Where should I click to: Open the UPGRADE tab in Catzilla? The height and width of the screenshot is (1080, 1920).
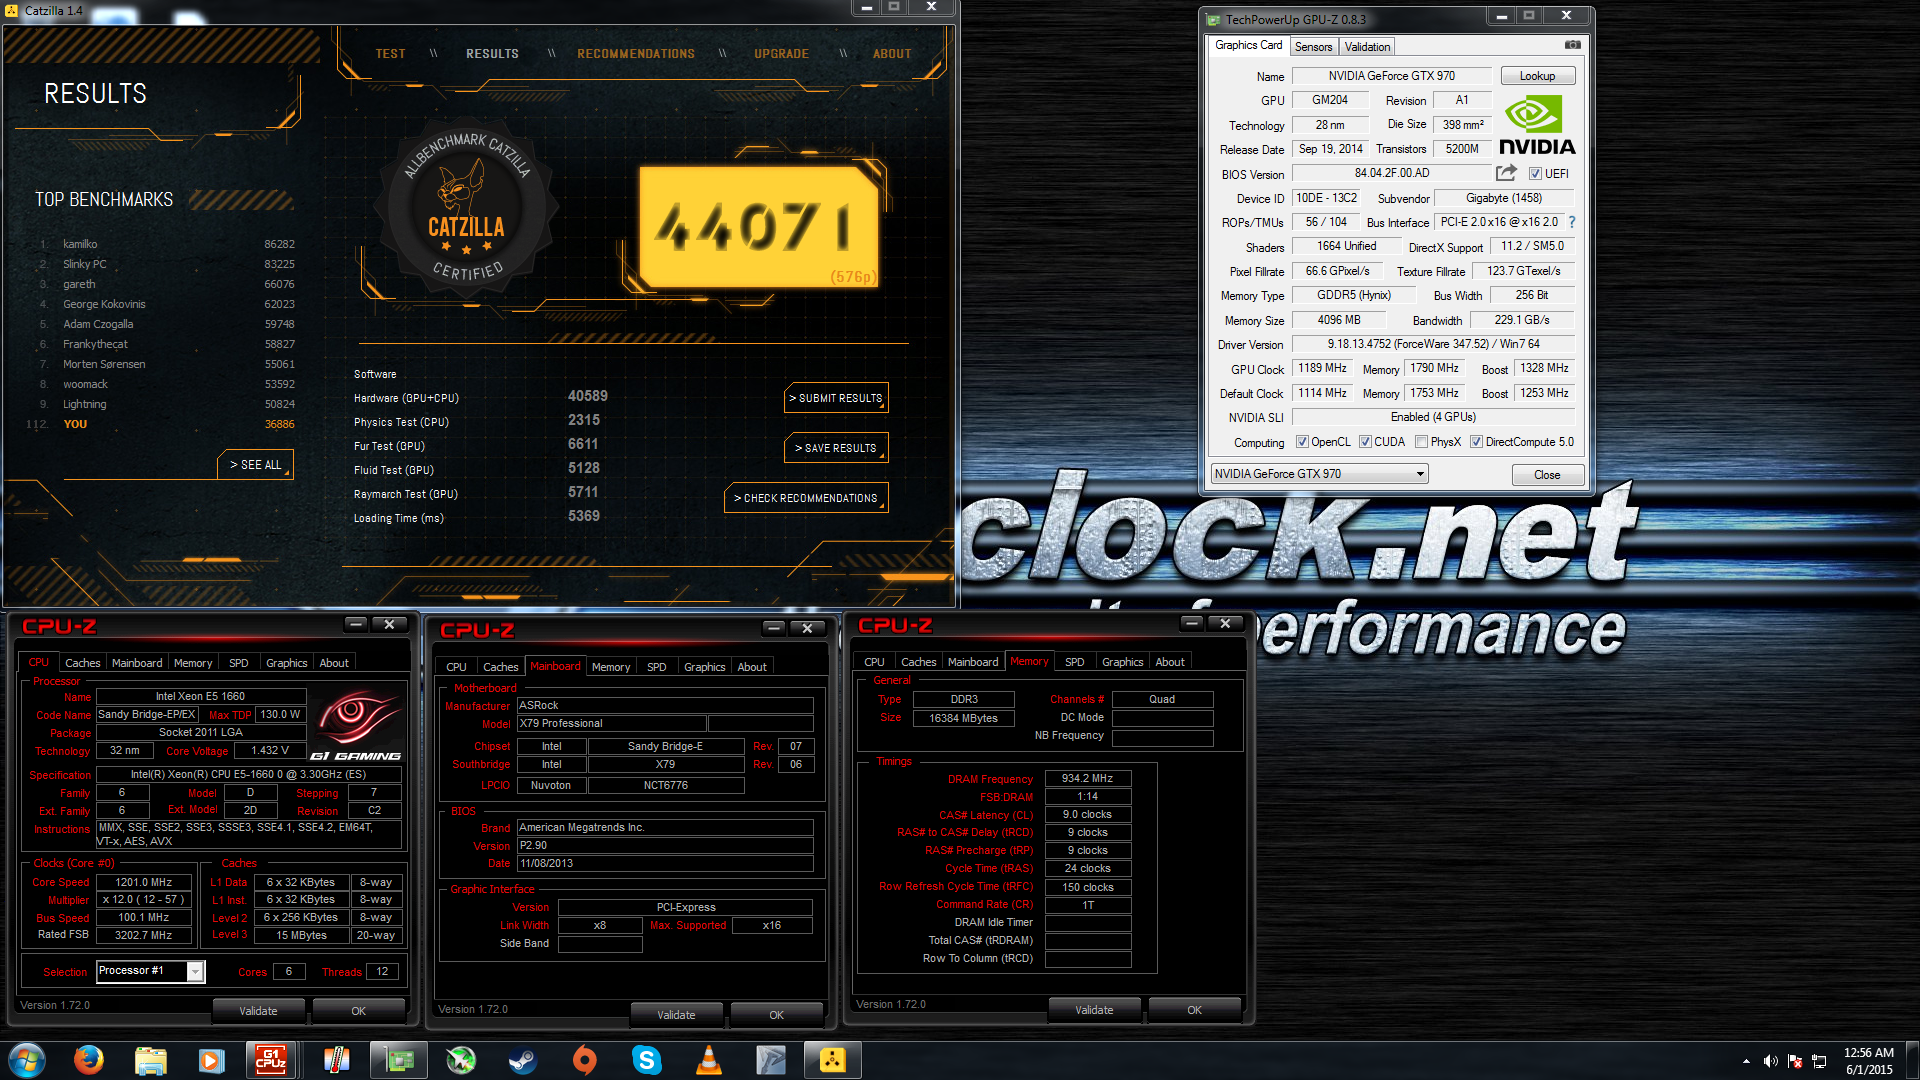tap(781, 54)
